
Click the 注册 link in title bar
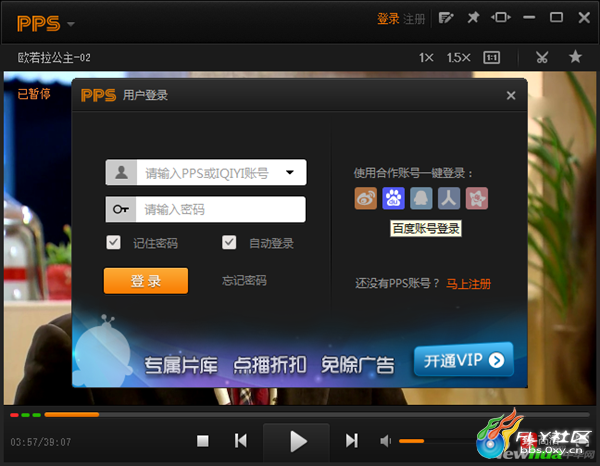(x=414, y=19)
